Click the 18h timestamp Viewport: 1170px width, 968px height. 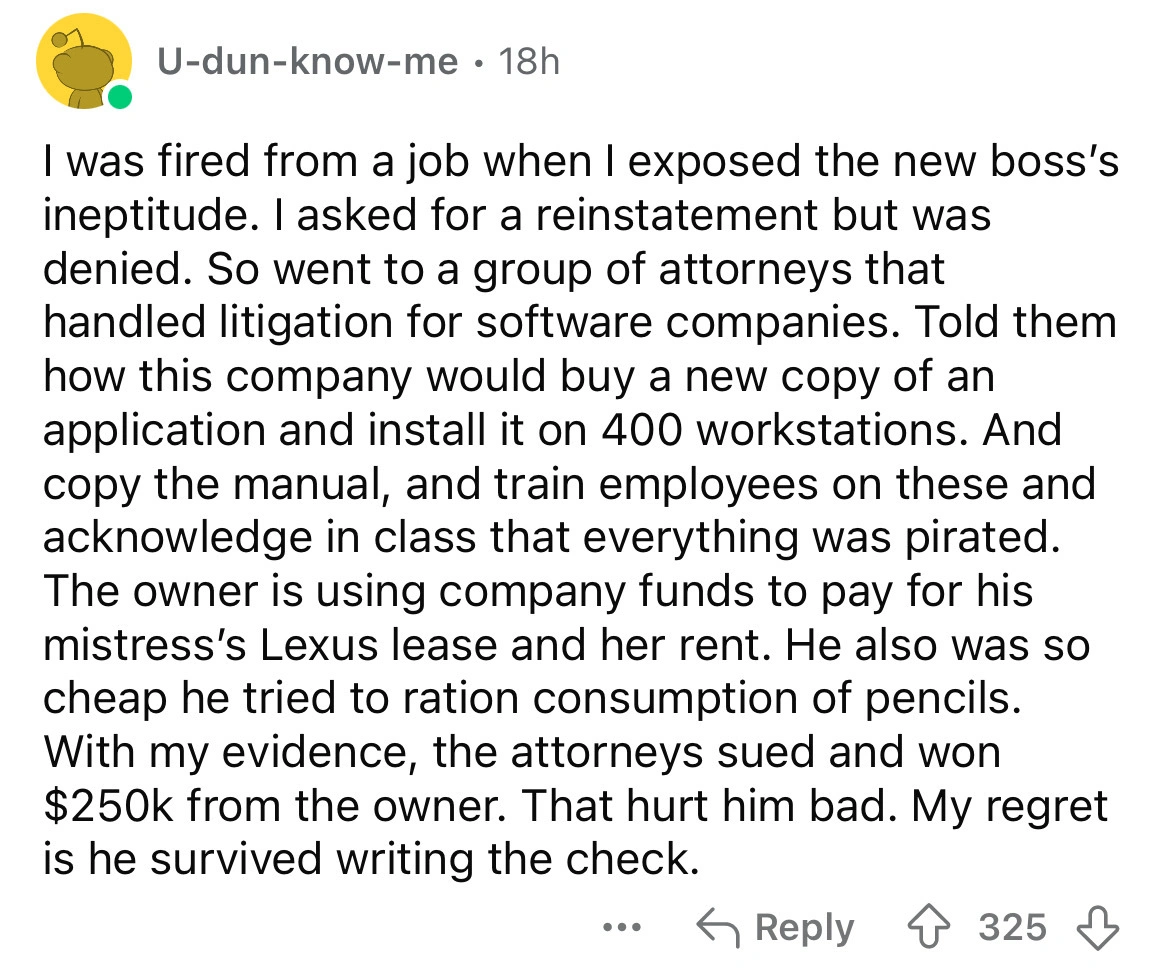point(524,62)
